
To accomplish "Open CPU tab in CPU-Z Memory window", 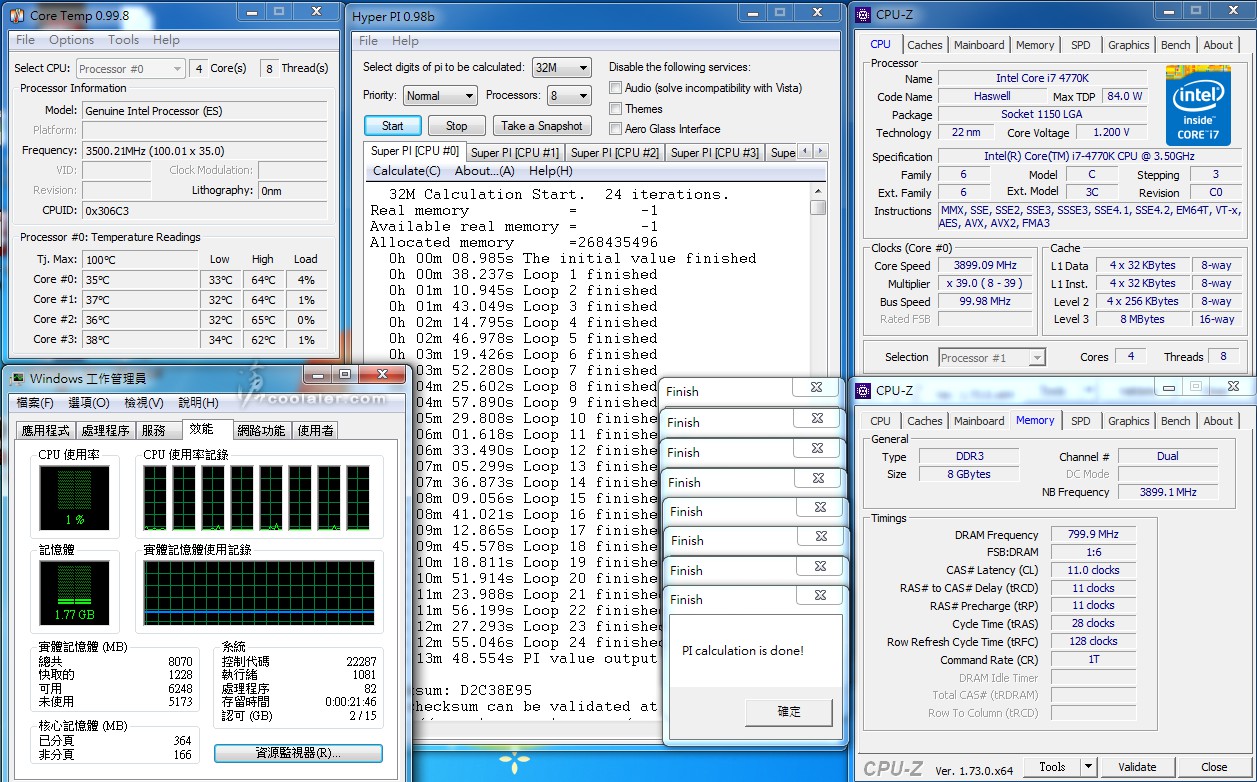I will click(x=880, y=421).
